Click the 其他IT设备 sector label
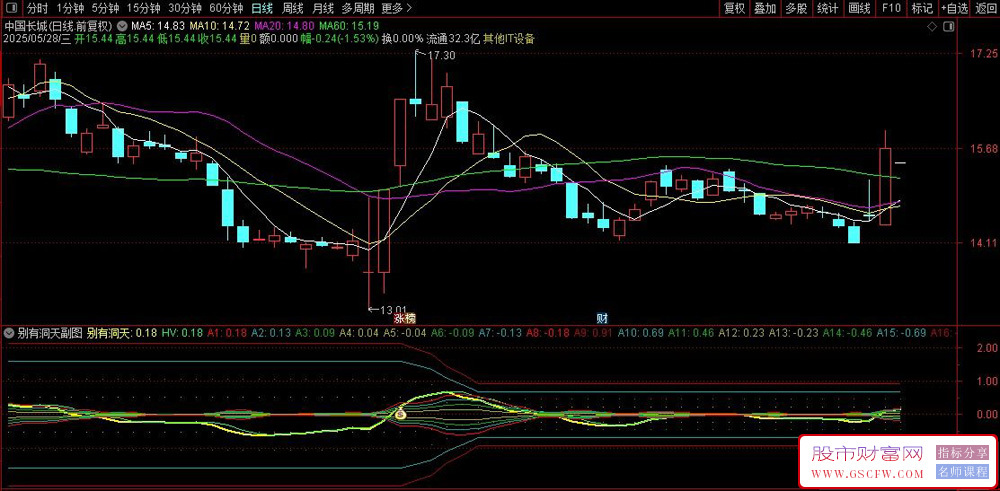1000x491 pixels. (509, 39)
